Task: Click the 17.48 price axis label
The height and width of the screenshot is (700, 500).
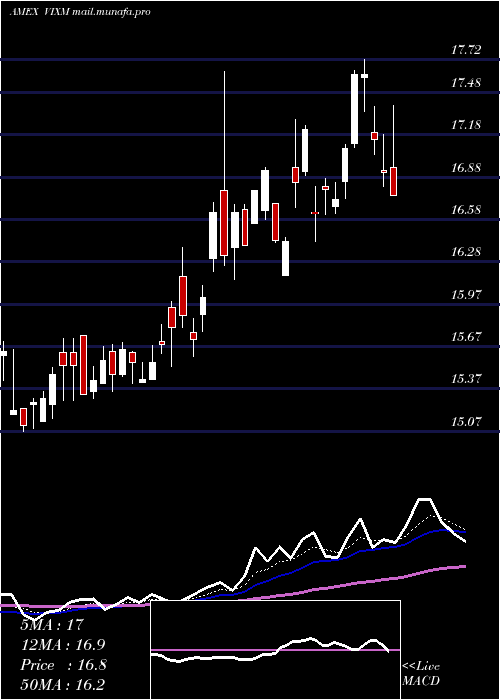Action: coord(466,83)
